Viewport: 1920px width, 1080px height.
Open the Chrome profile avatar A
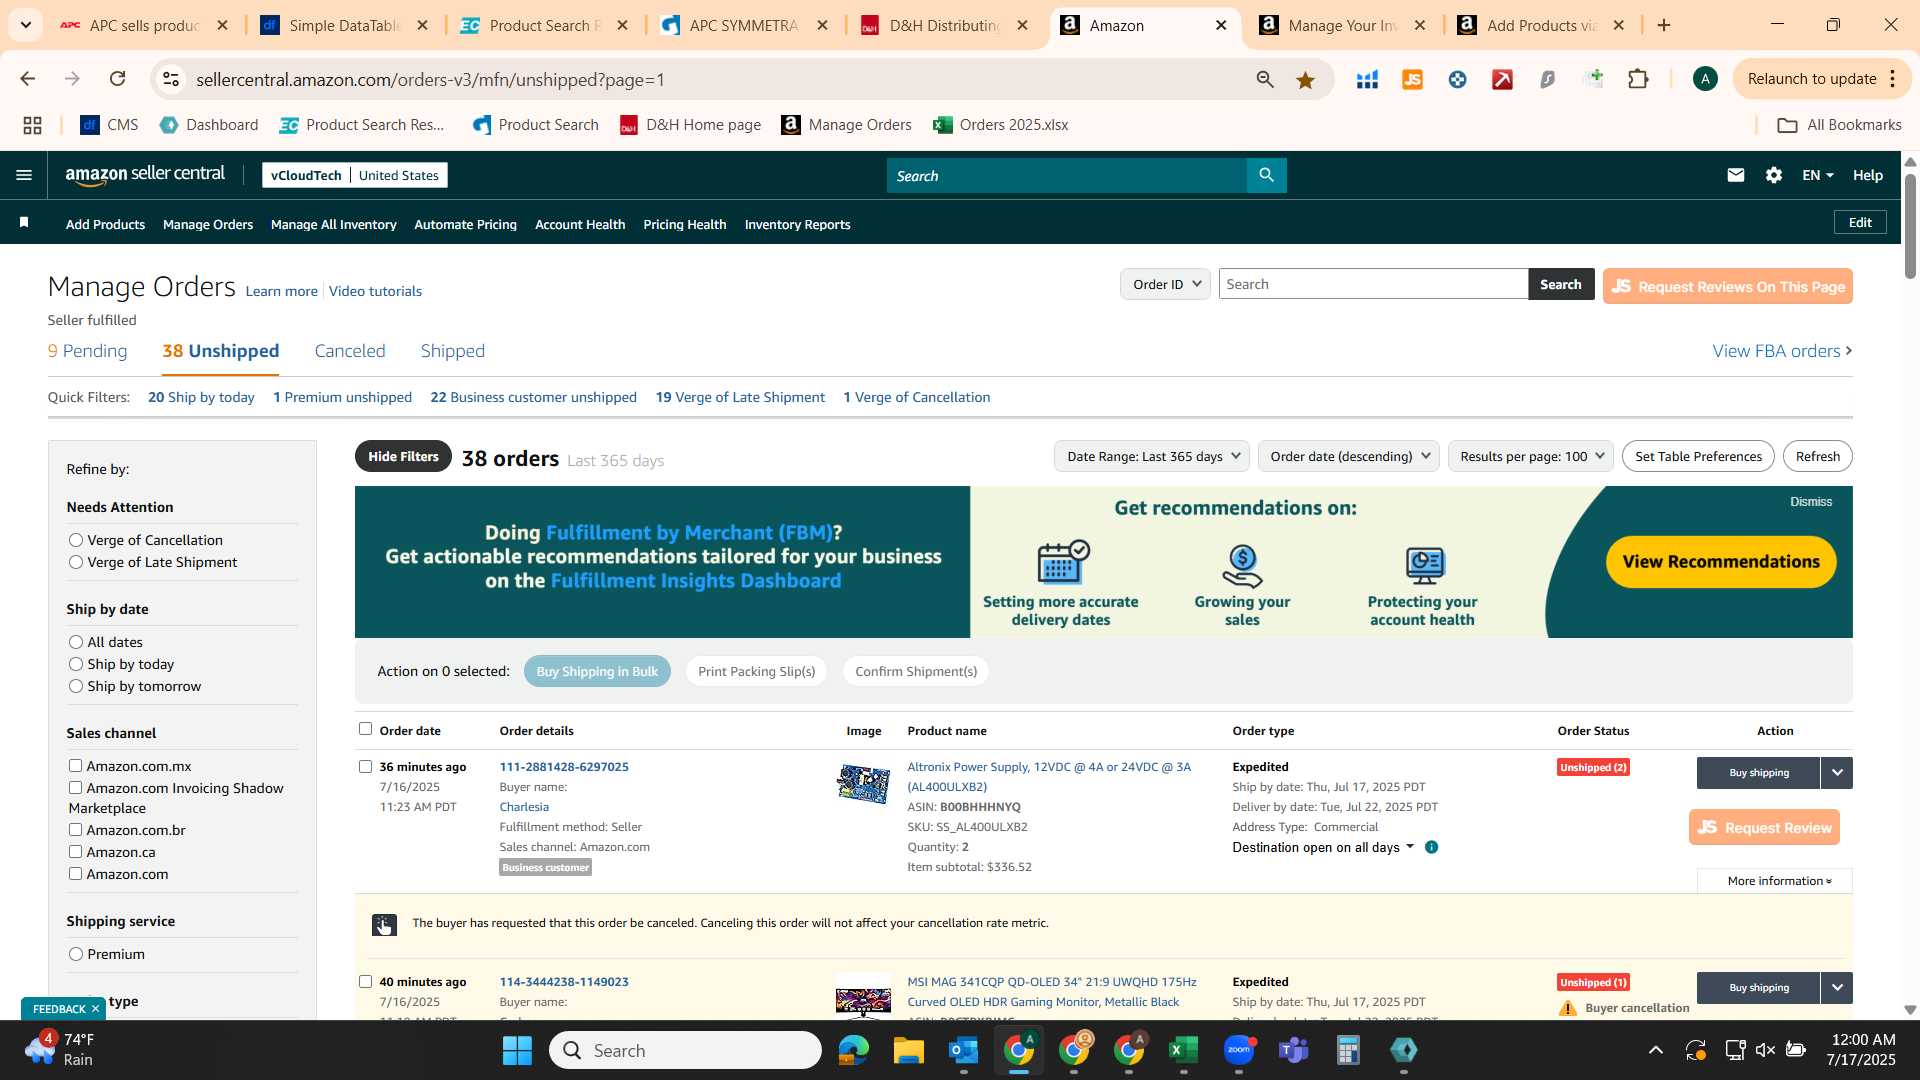coord(1706,79)
